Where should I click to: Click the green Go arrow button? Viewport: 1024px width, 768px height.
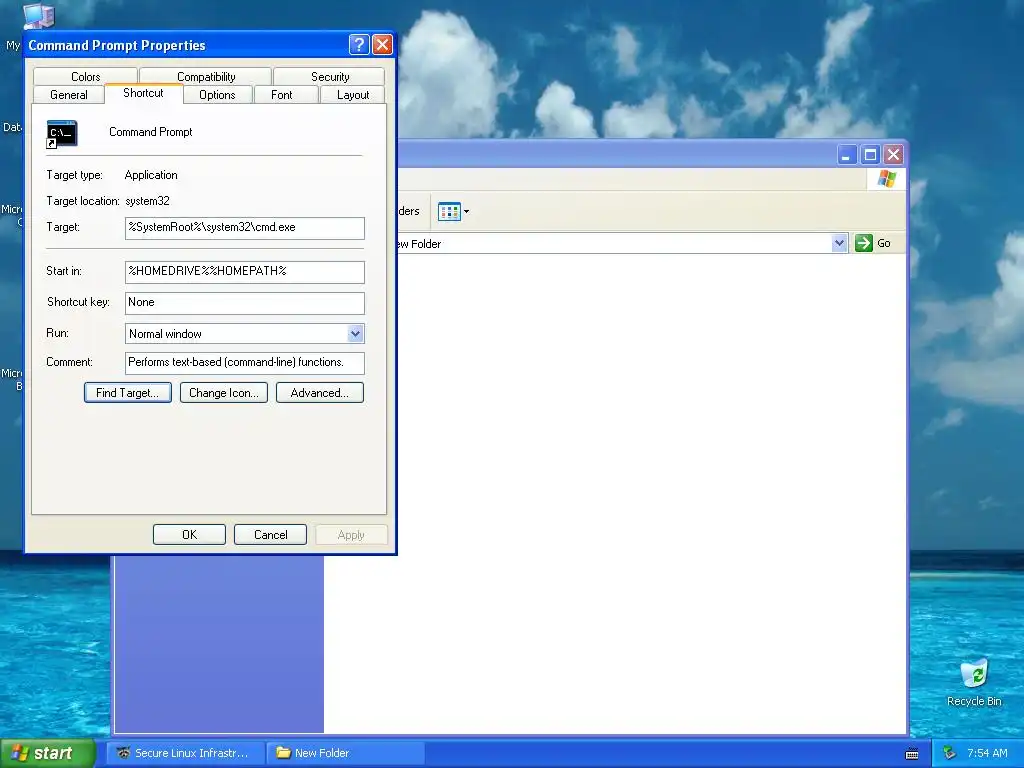point(863,243)
